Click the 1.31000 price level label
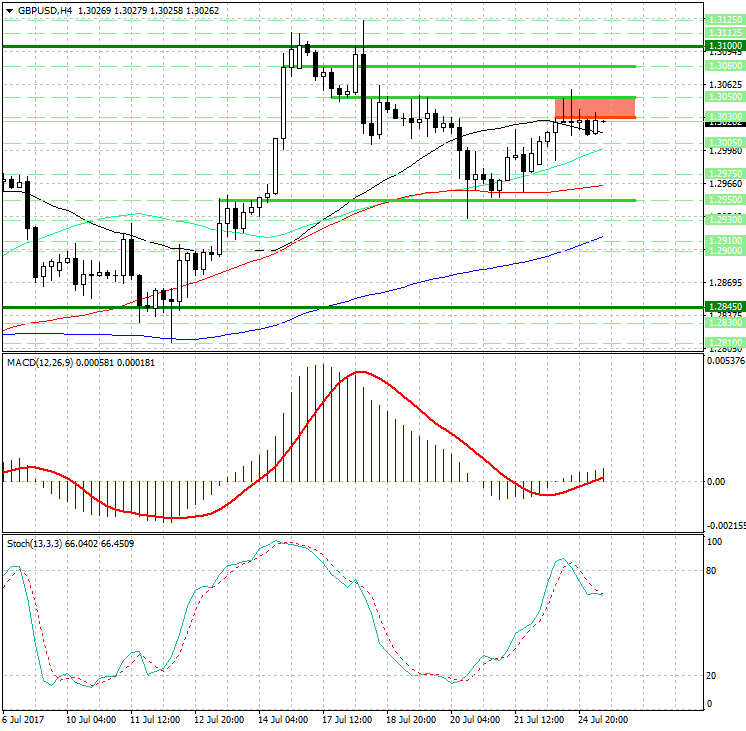The width and height of the screenshot is (746, 731). pos(723,46)
